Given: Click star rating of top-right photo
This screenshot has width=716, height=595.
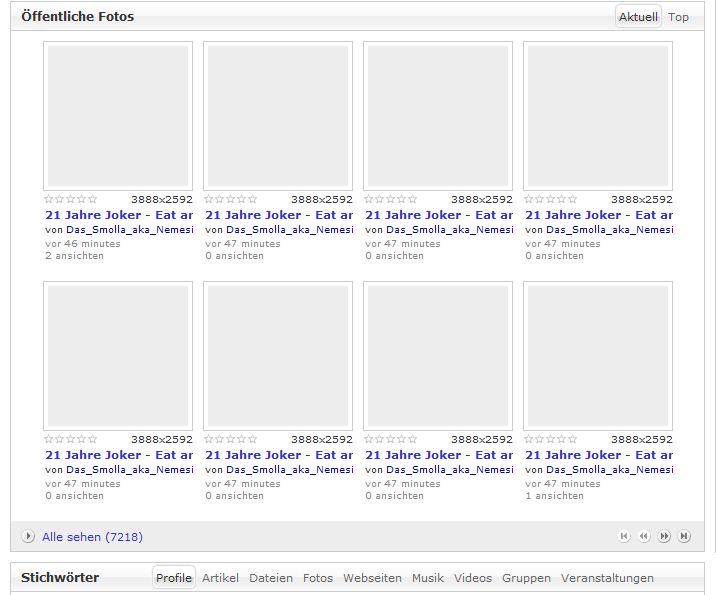Looking at the screenshot, I should 551,199.
